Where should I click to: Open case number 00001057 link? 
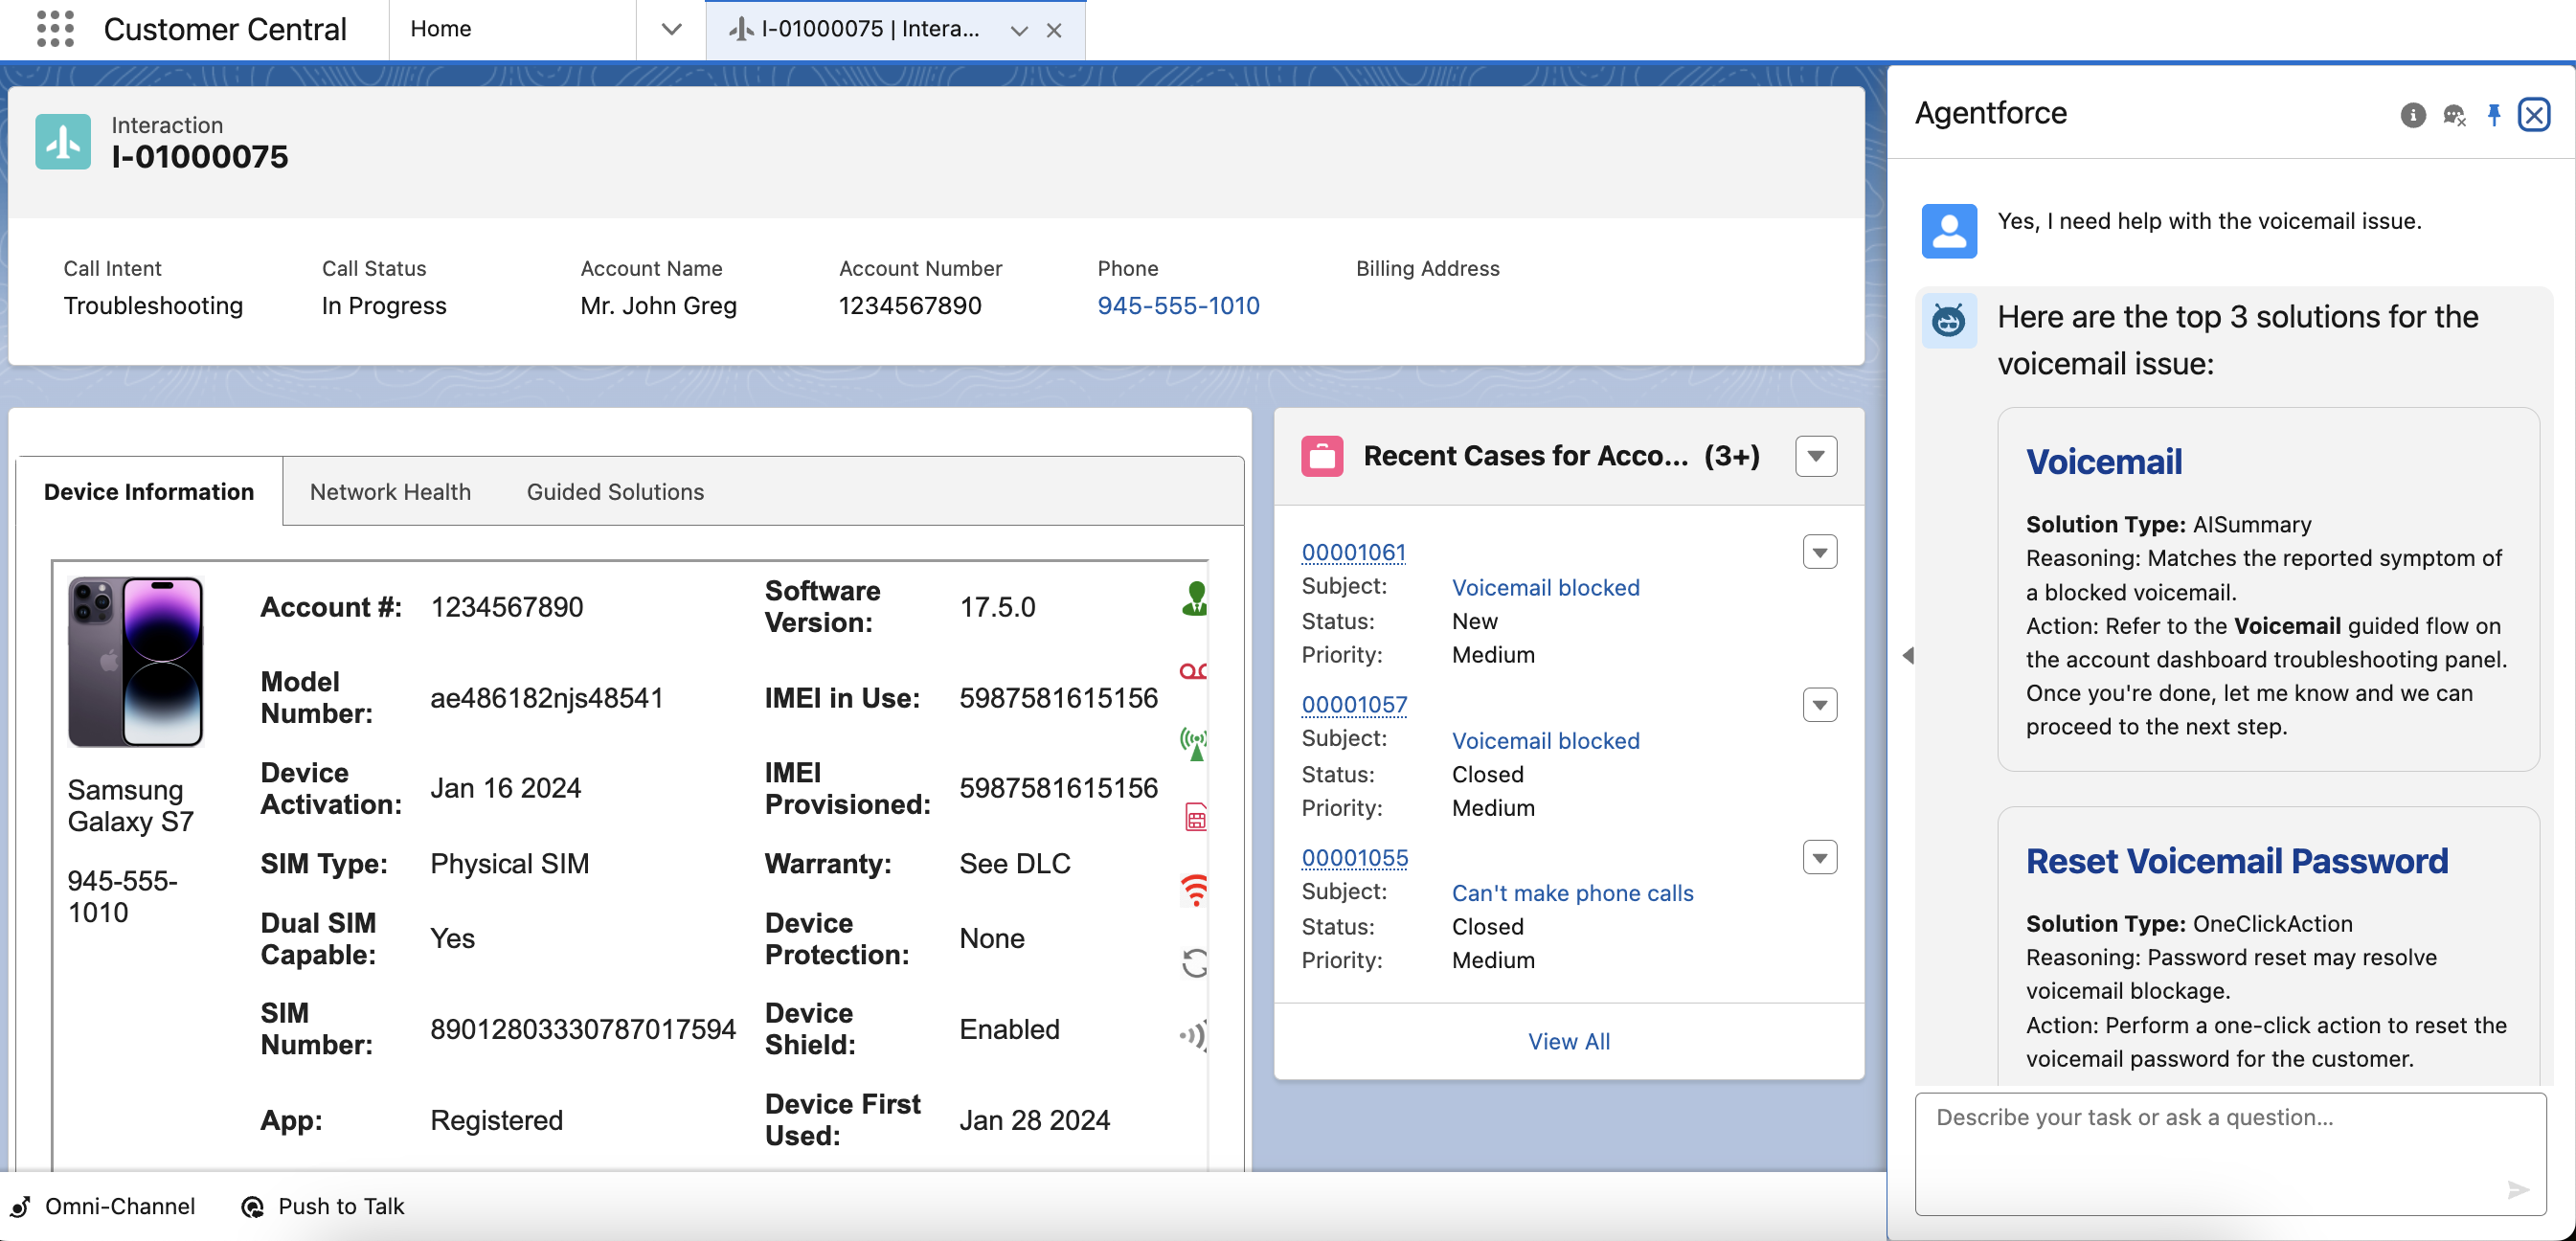pos(1354,705)
